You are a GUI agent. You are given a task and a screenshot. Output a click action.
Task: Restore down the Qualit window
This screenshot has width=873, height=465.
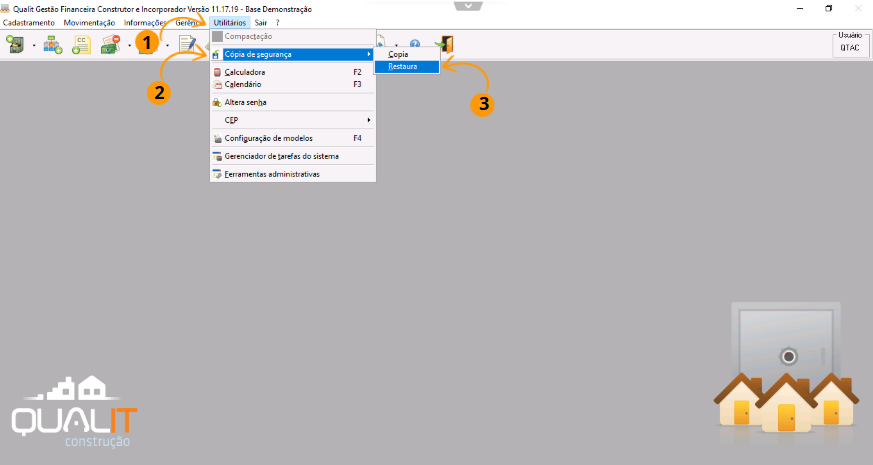[x=828, y=8]
